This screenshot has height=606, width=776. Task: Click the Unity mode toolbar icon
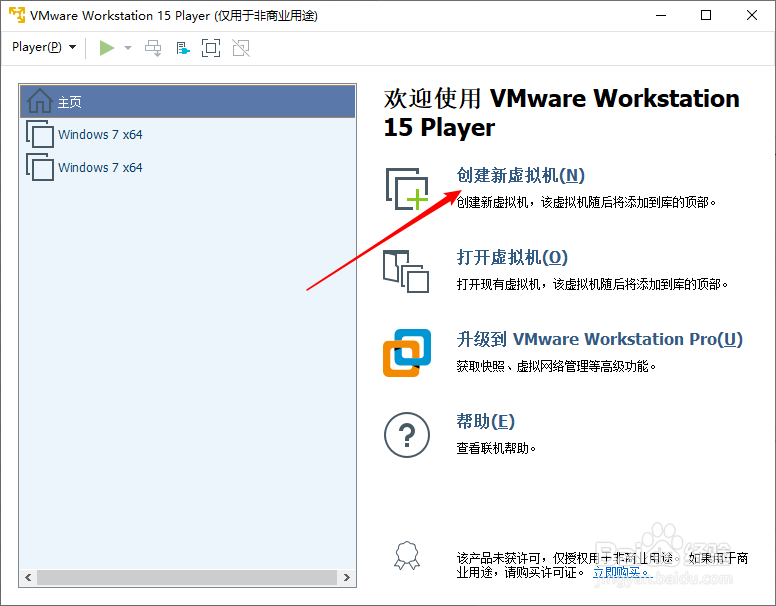tap(241, 48)
